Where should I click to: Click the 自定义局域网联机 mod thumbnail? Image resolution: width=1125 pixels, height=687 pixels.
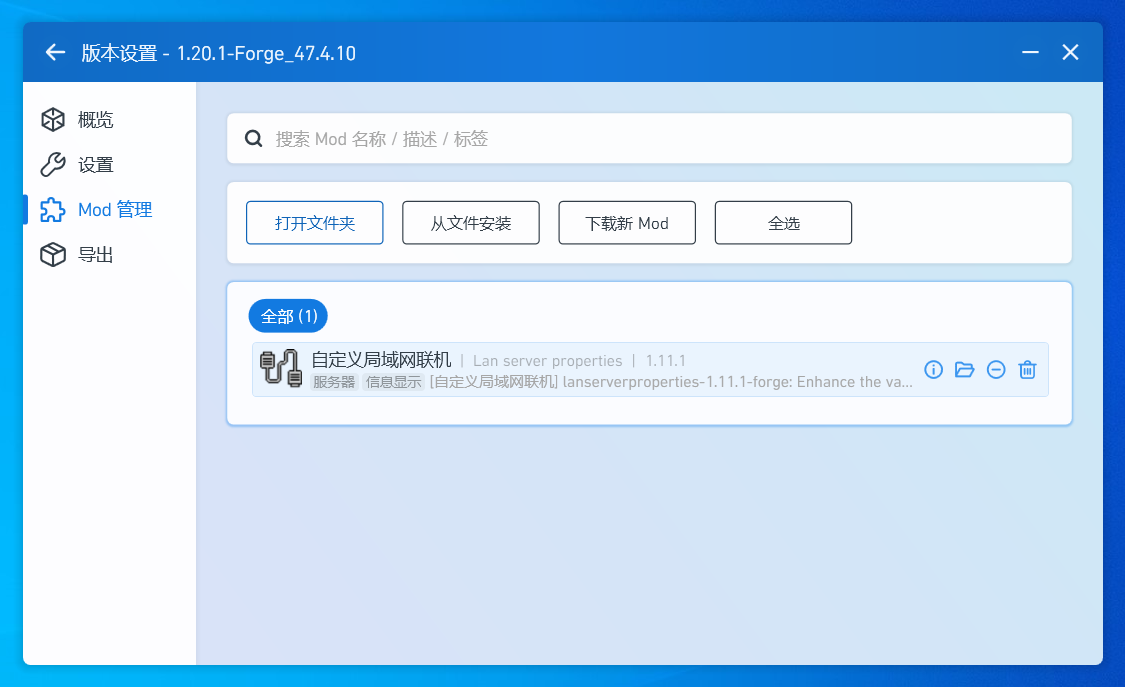pos(280,369)
